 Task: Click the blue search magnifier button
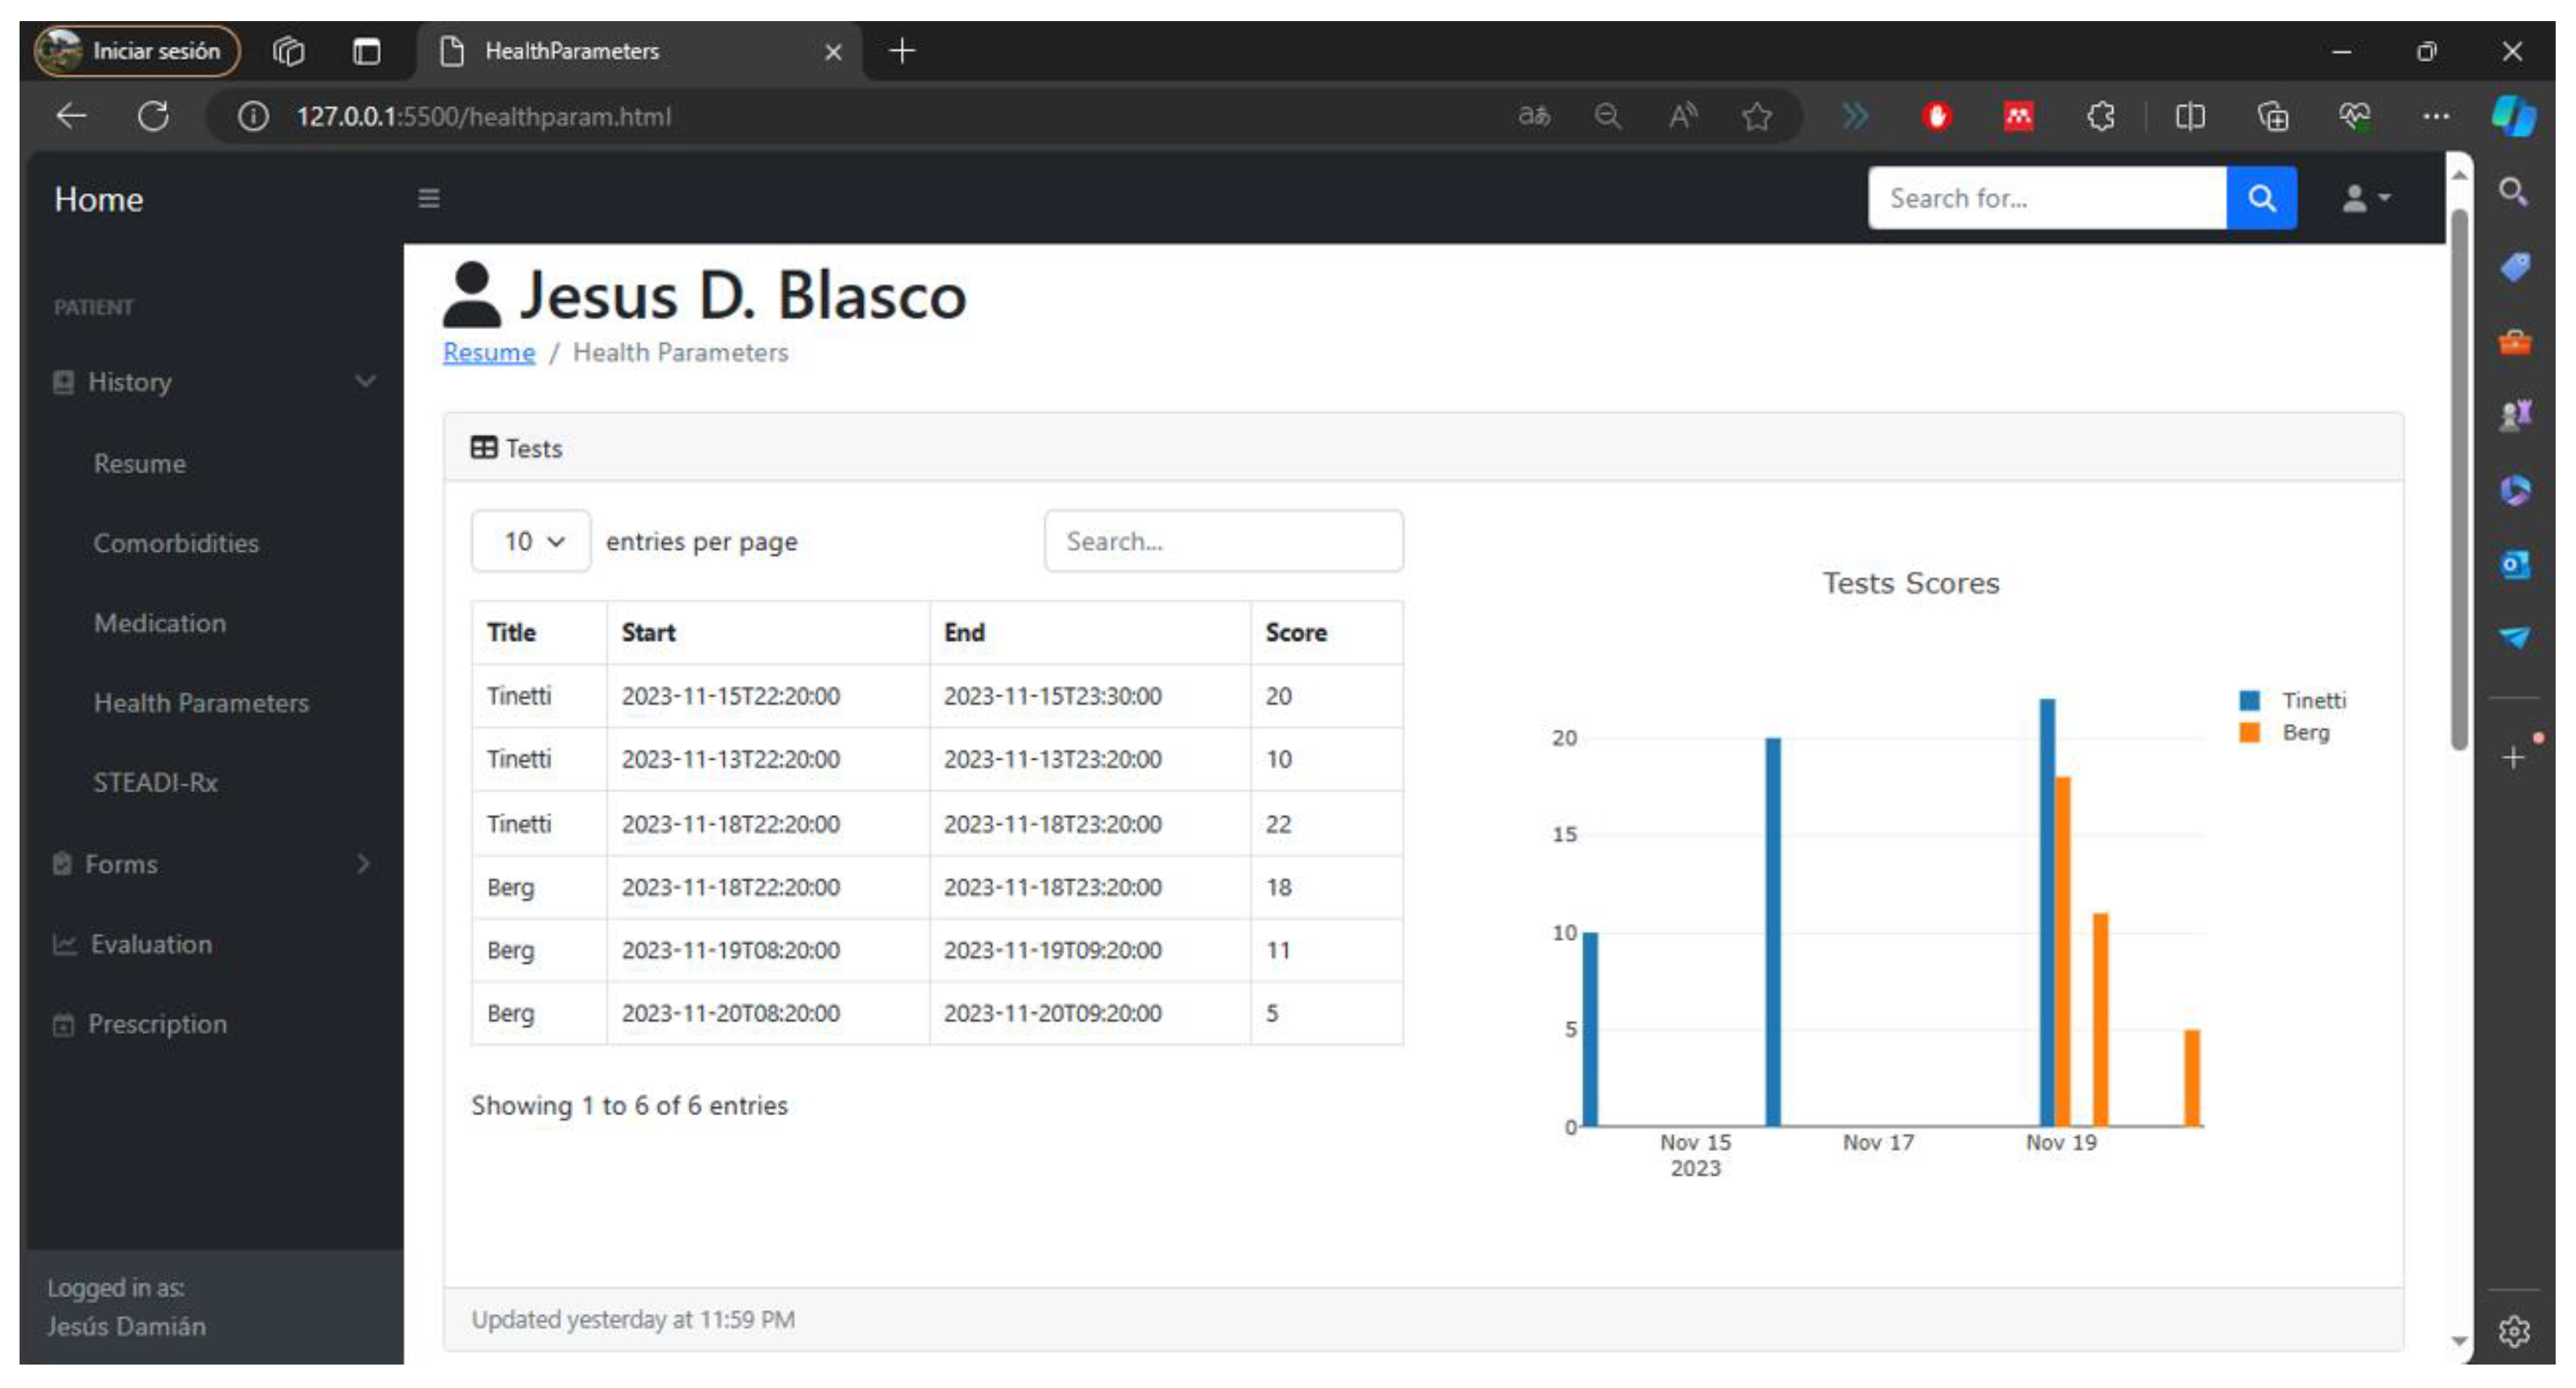pyautogui.click(x=2260, y=198)
